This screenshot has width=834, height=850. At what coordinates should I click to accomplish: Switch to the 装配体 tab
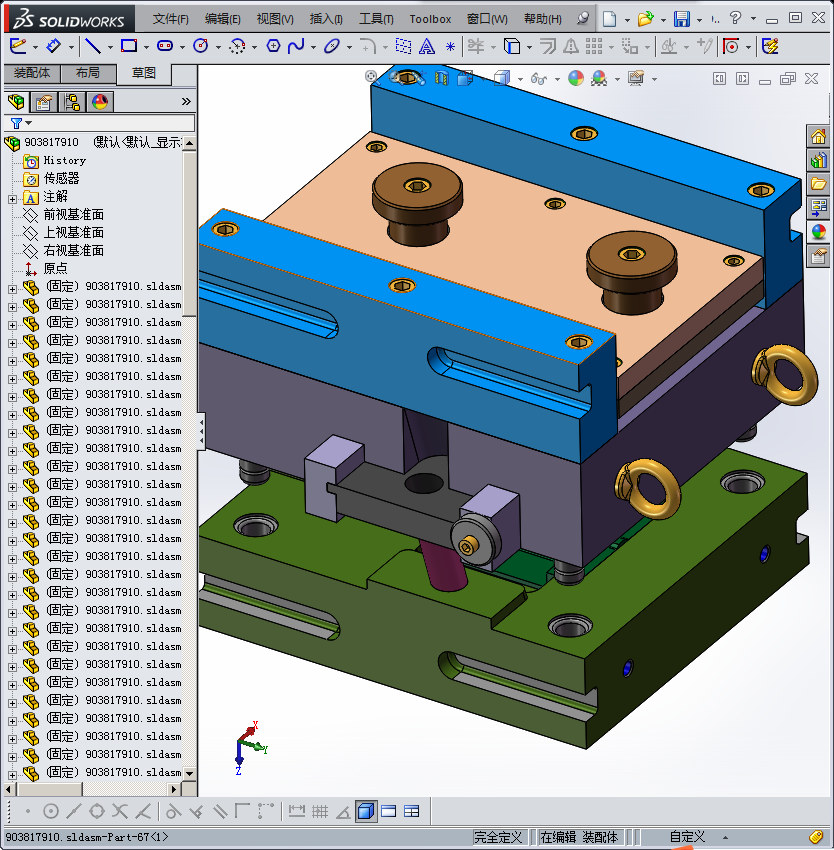(32, 73)
